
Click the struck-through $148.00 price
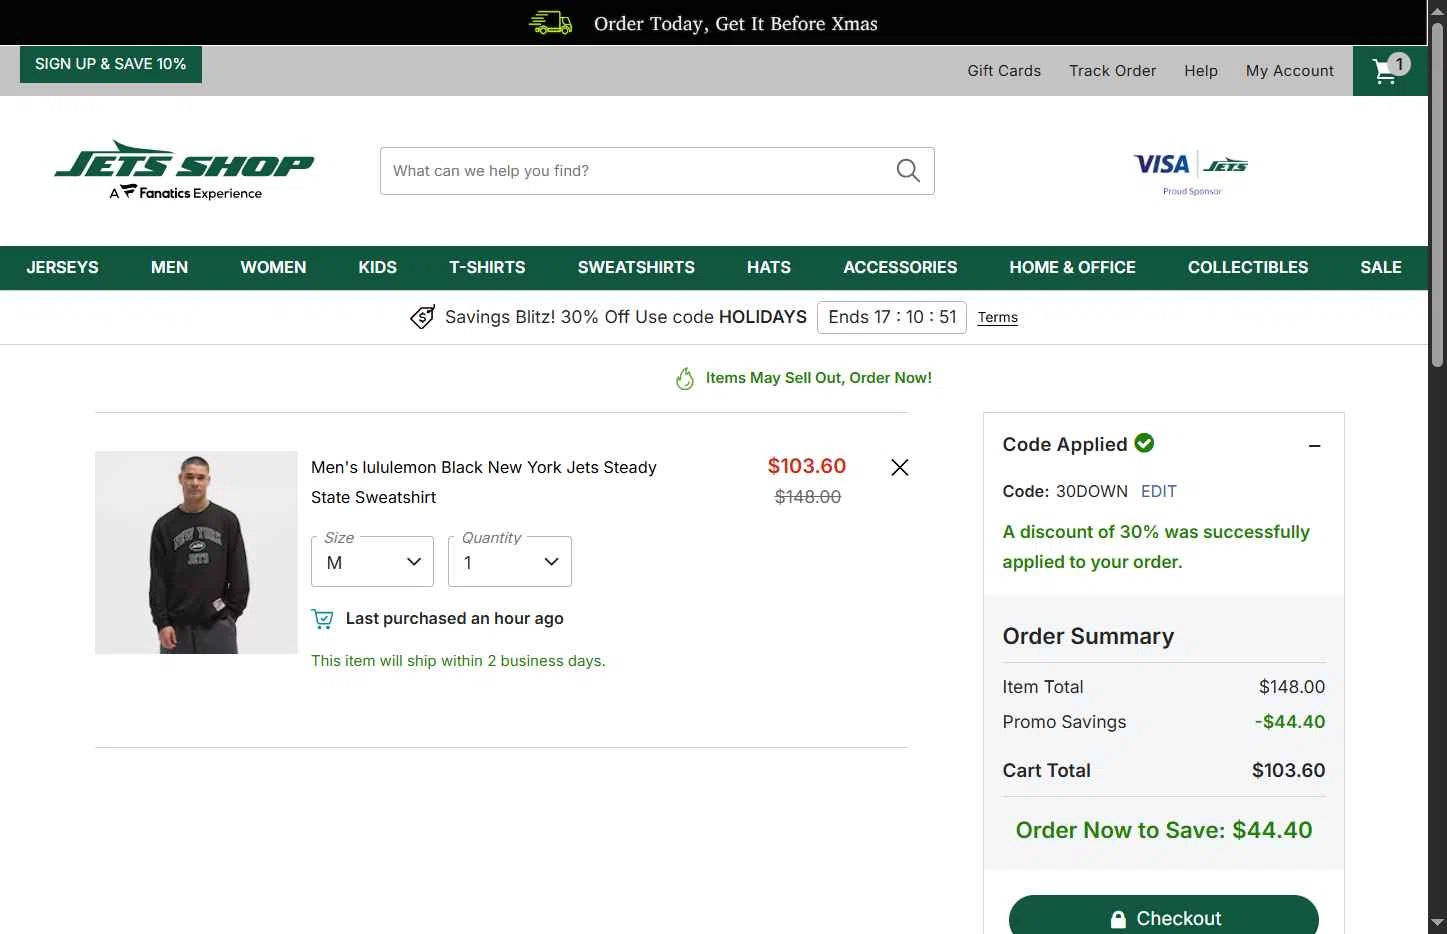808,497
